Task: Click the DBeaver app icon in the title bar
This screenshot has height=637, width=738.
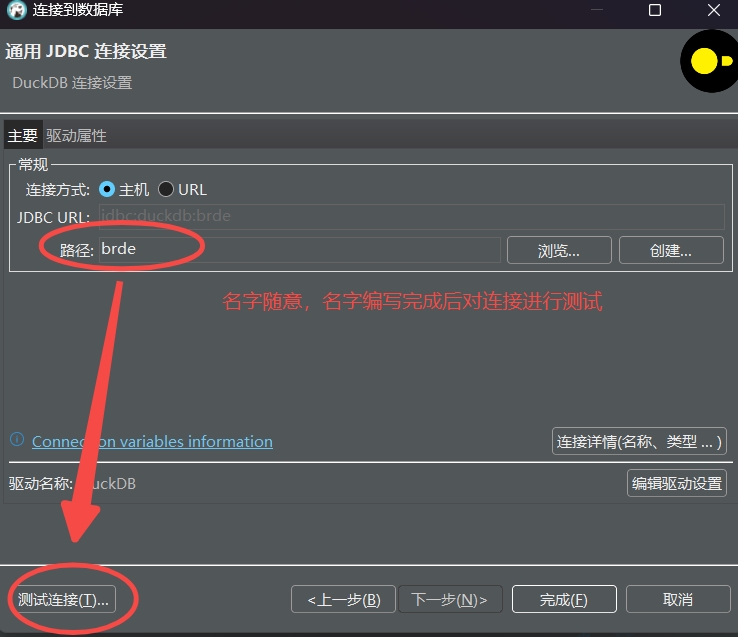Action: click(x=17, y=10)
